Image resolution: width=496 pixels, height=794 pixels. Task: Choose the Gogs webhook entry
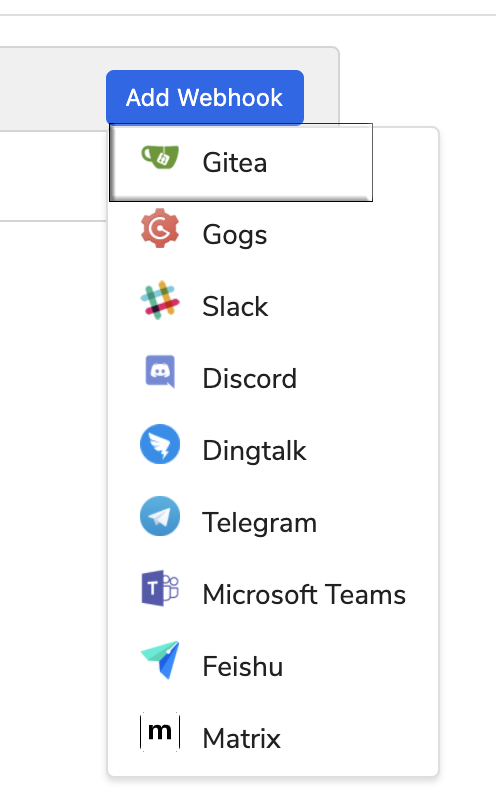coord(273,234)
